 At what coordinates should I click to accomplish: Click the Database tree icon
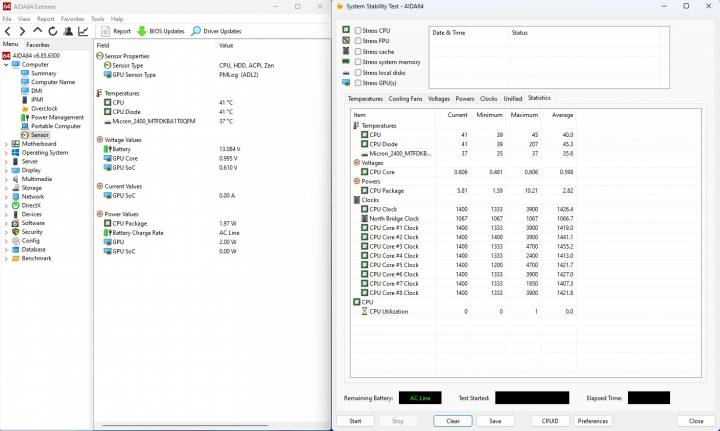16,250
